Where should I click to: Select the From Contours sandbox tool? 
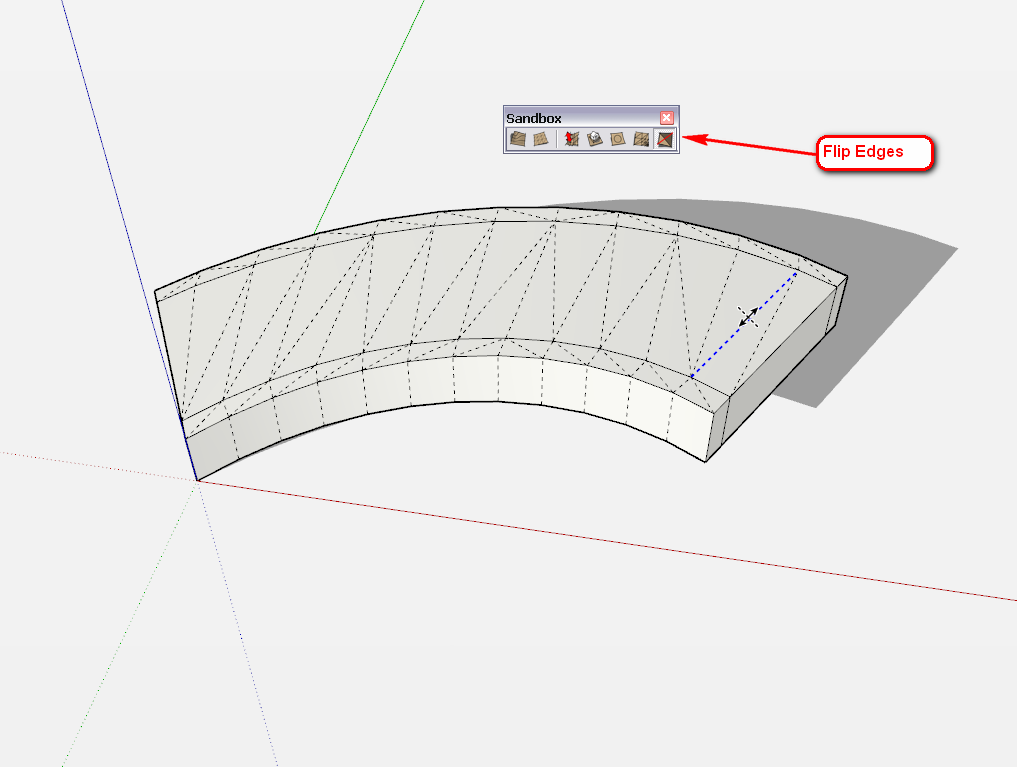tap(517, 139)
